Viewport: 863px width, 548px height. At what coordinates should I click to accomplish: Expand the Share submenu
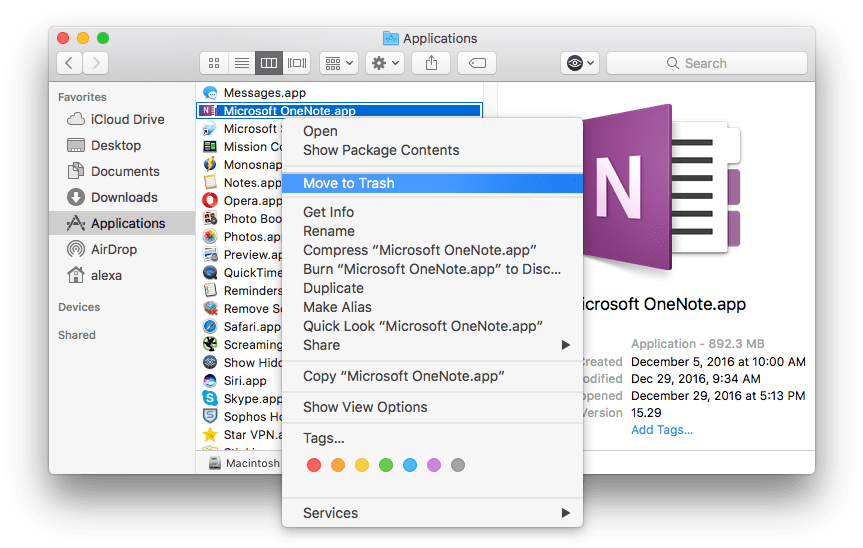tap(432, 345)
